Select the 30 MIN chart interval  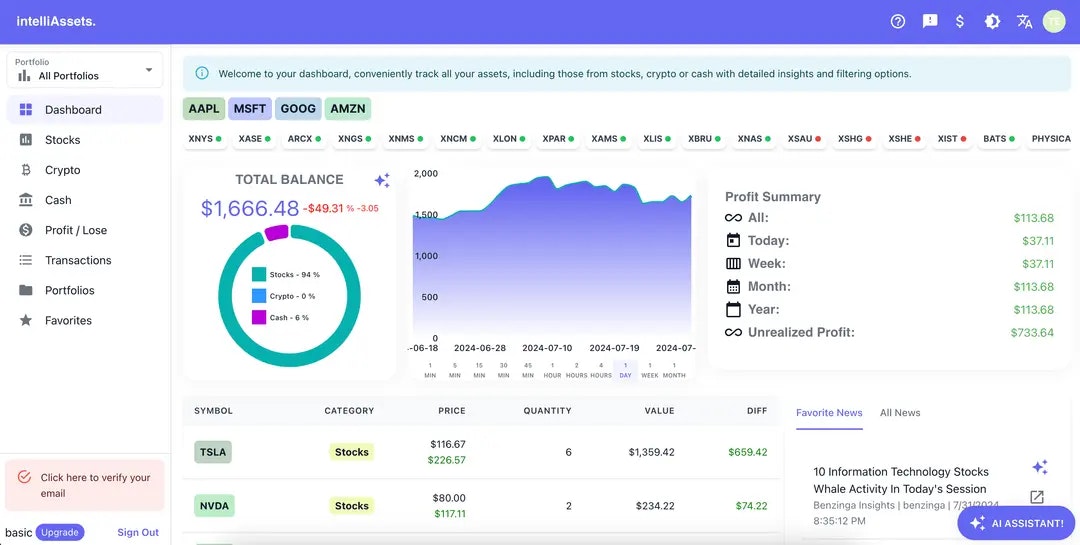click(503, 370)
